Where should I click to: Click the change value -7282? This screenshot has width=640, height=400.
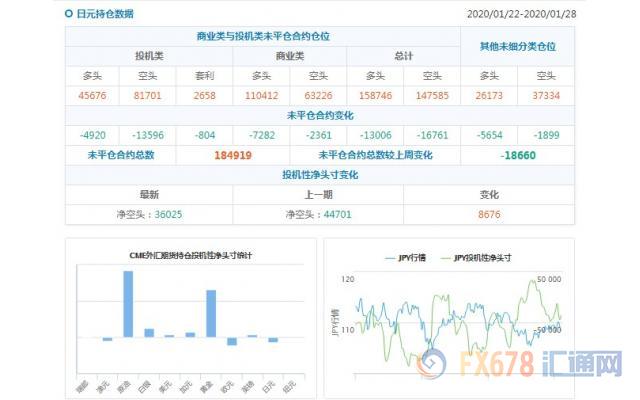[x=262, y=136]
